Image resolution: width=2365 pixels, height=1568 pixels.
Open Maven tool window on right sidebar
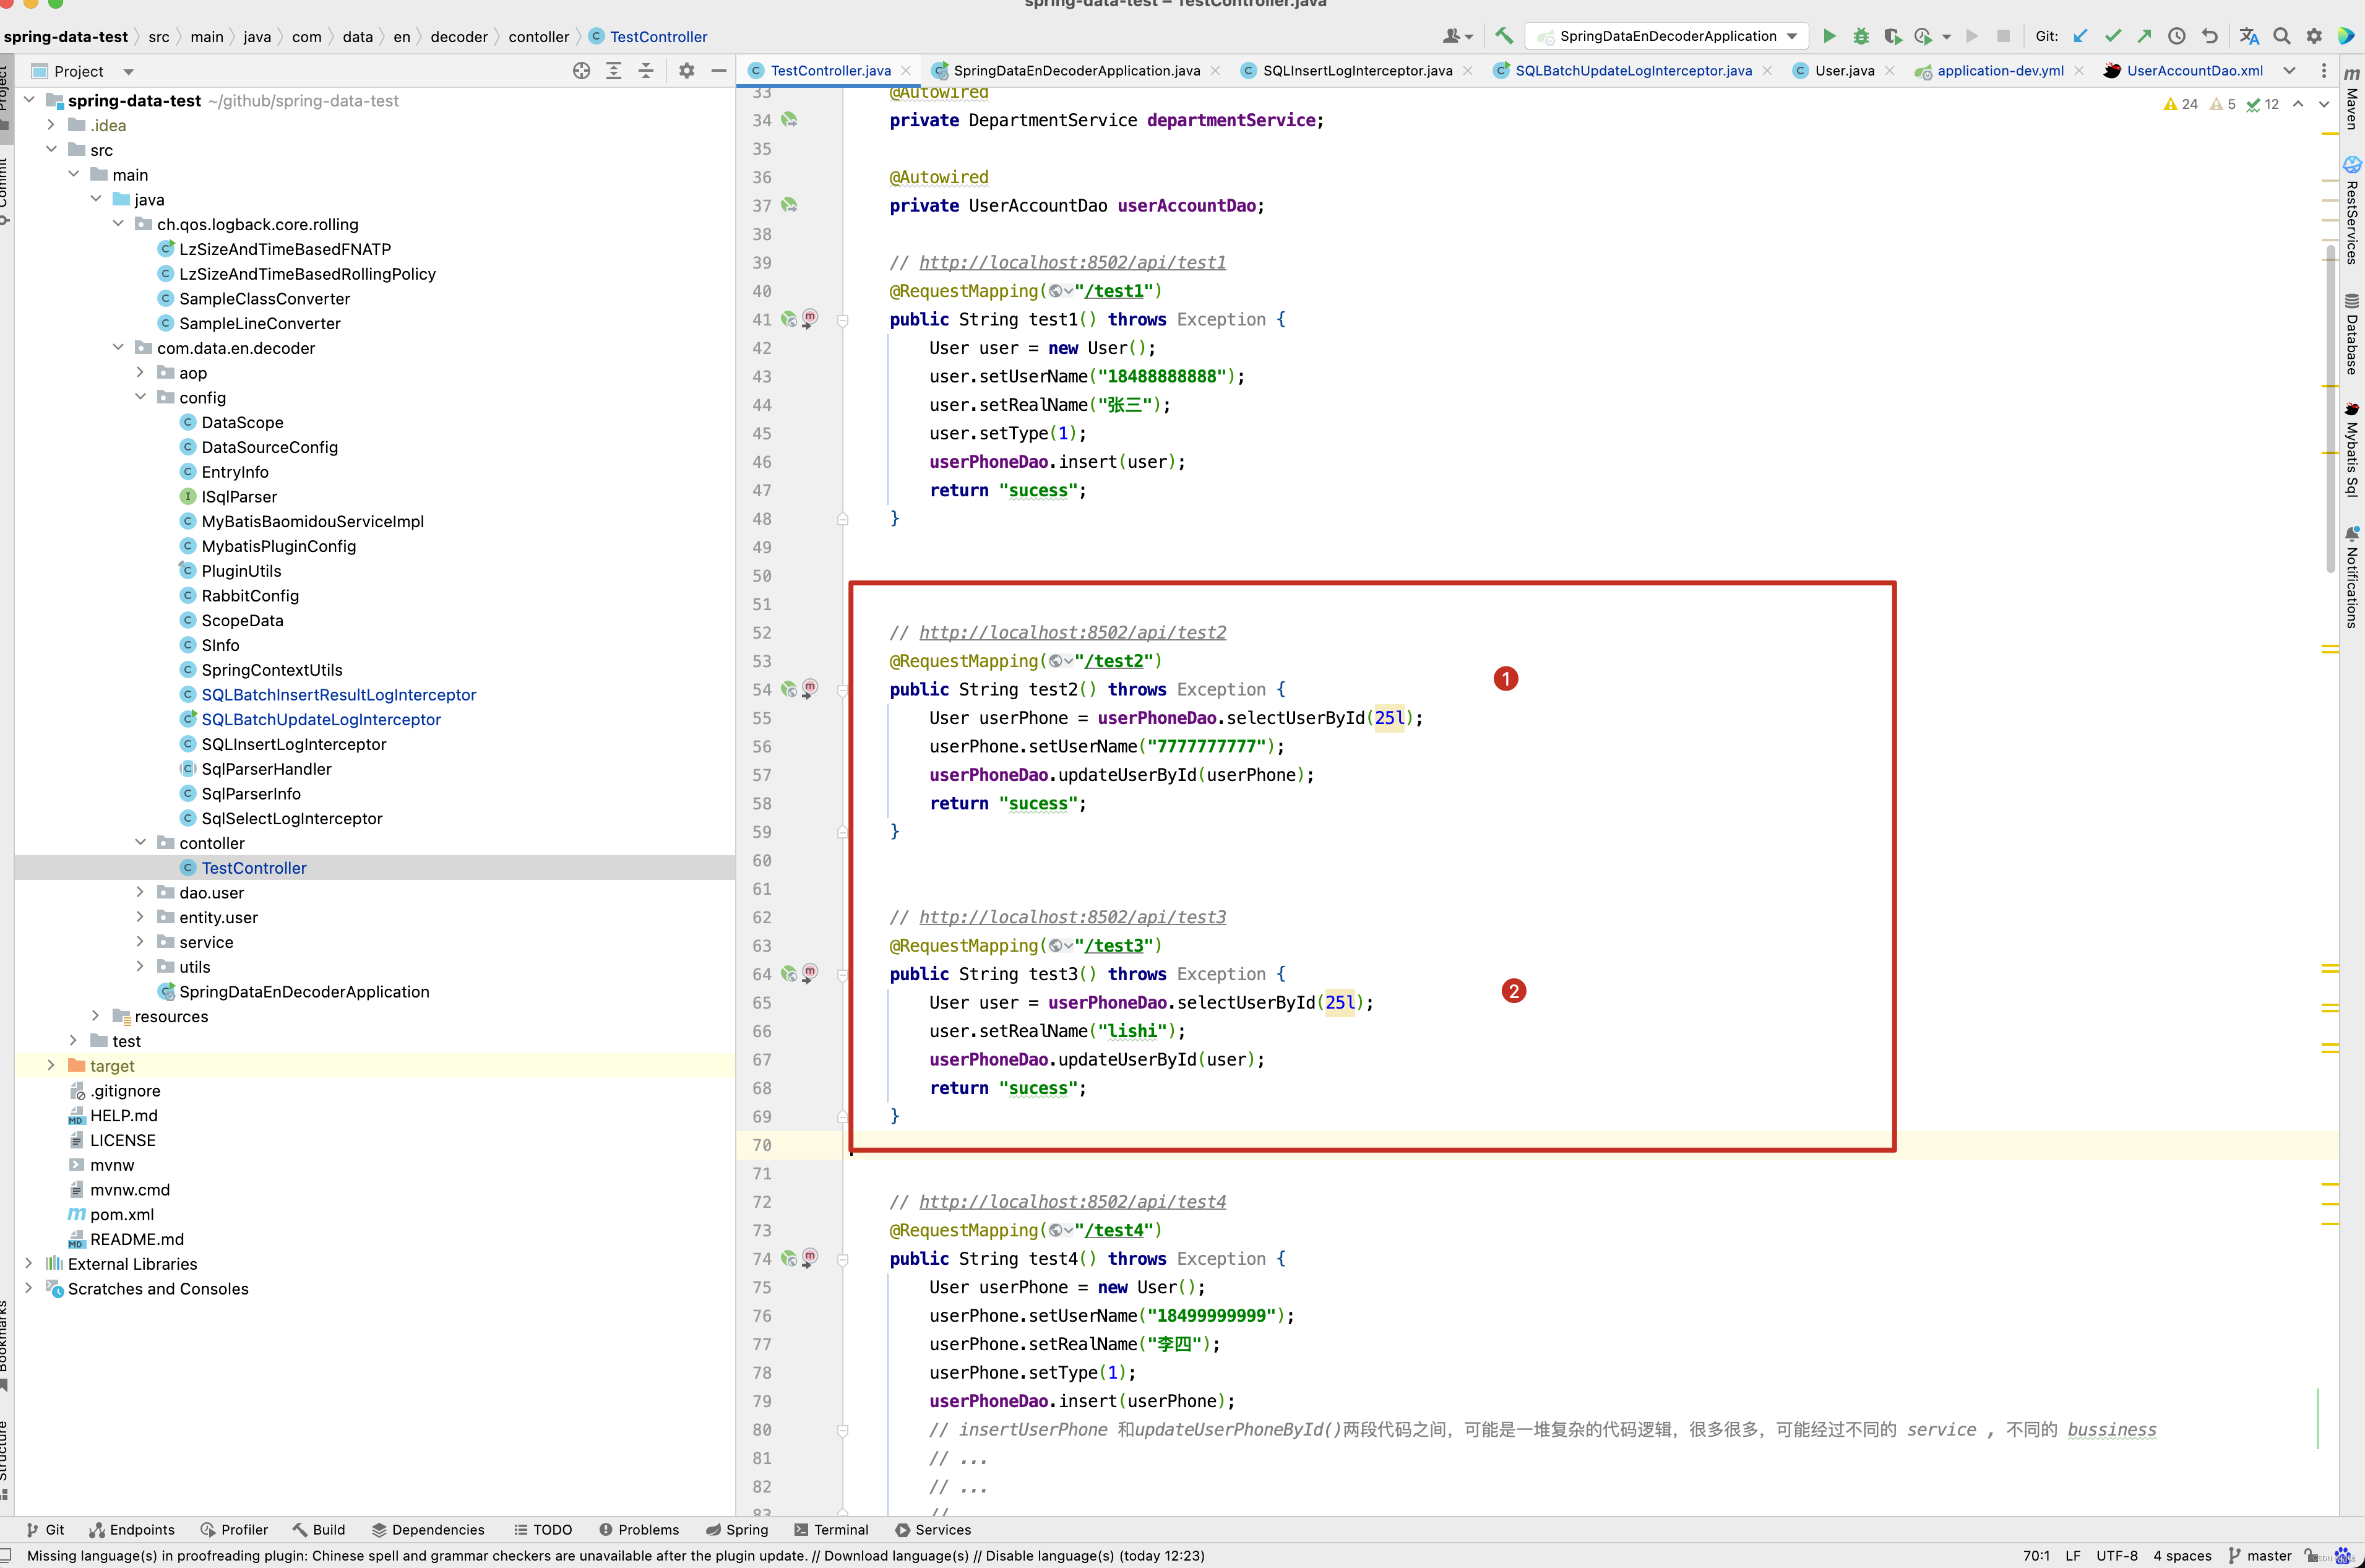[2352, 99]
